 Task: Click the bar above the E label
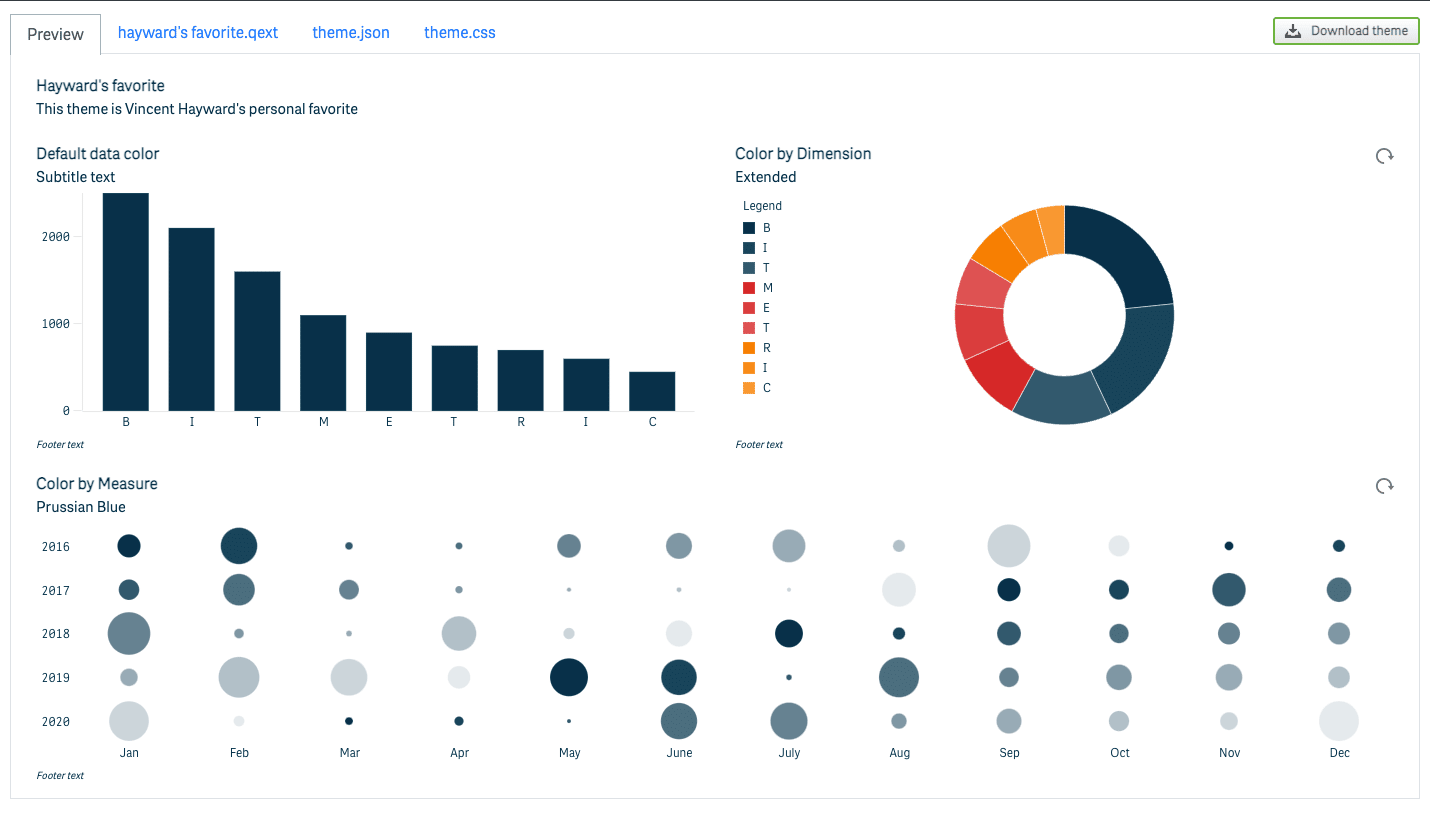(x=389, y=372)
